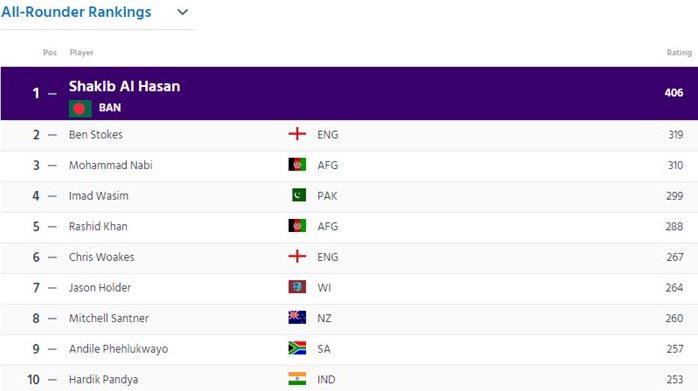Select the Chris Woakes player name
This screenshot has width=698, height=391.
coord(101,257)
